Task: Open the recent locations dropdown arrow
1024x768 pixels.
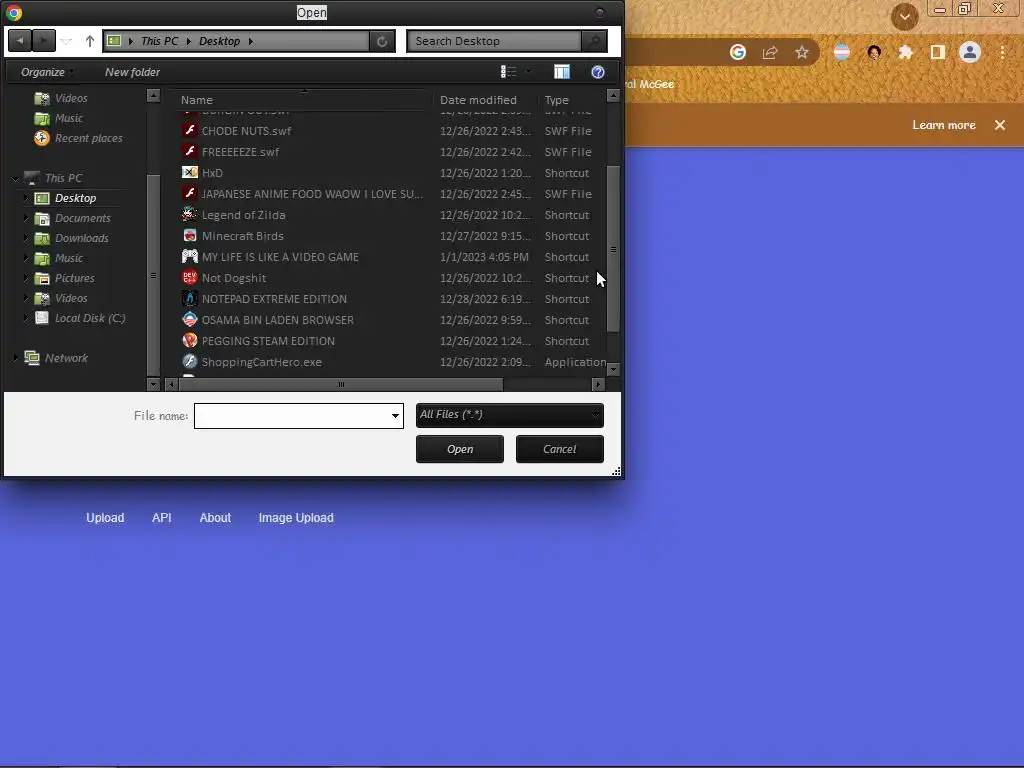Action: pos(66,41)
